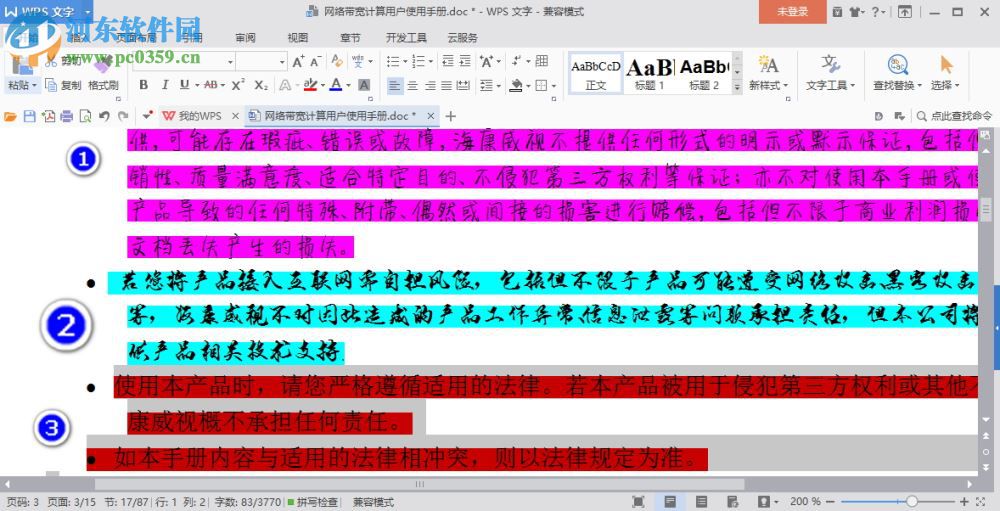Image resolution: width=1000 pixels, height=511 pixels.
Task: Clear formatting with eraser icon
Action: point(337,61)
